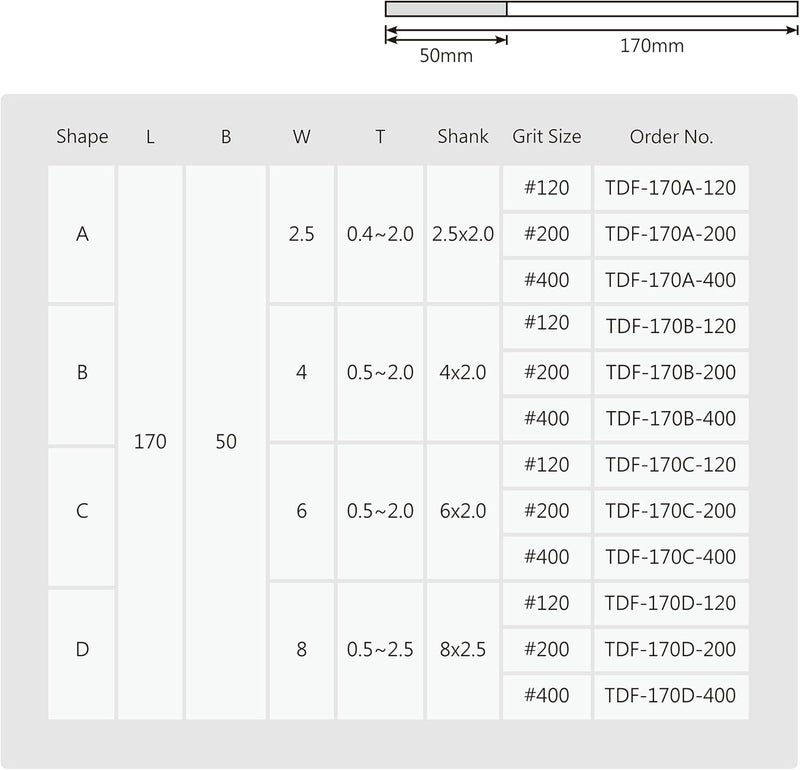800x770 pixels.
Task: Select the Shape D cell
Action: tap(82, 650)
